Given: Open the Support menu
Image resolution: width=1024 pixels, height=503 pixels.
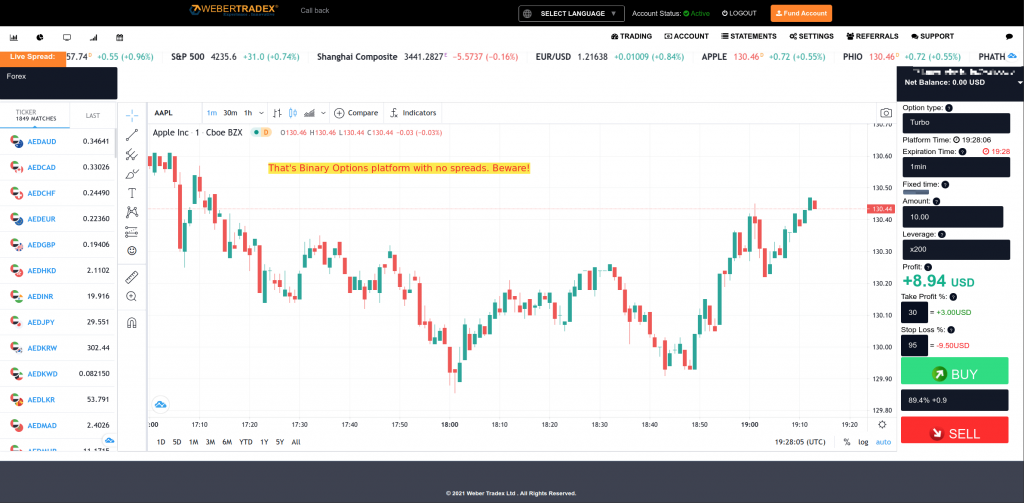Looking at the screenshot, I should [x=933, y=37].
